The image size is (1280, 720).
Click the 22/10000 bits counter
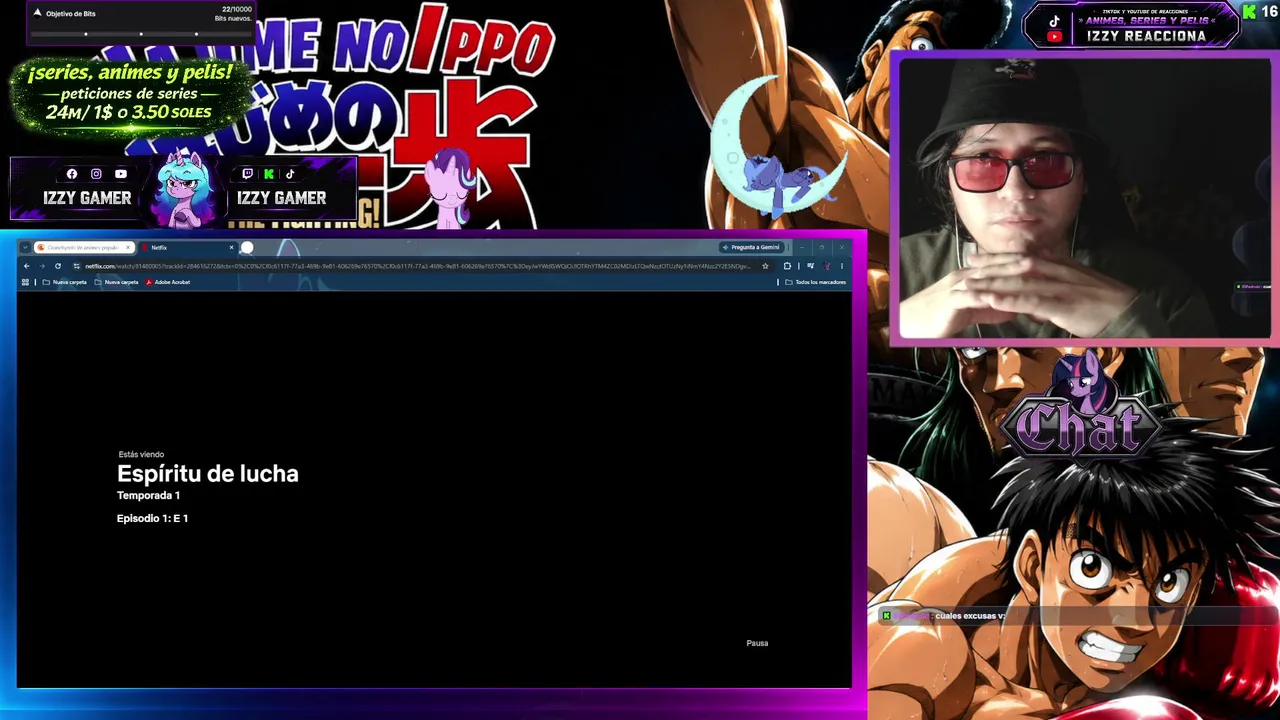[x=236, y=9]
